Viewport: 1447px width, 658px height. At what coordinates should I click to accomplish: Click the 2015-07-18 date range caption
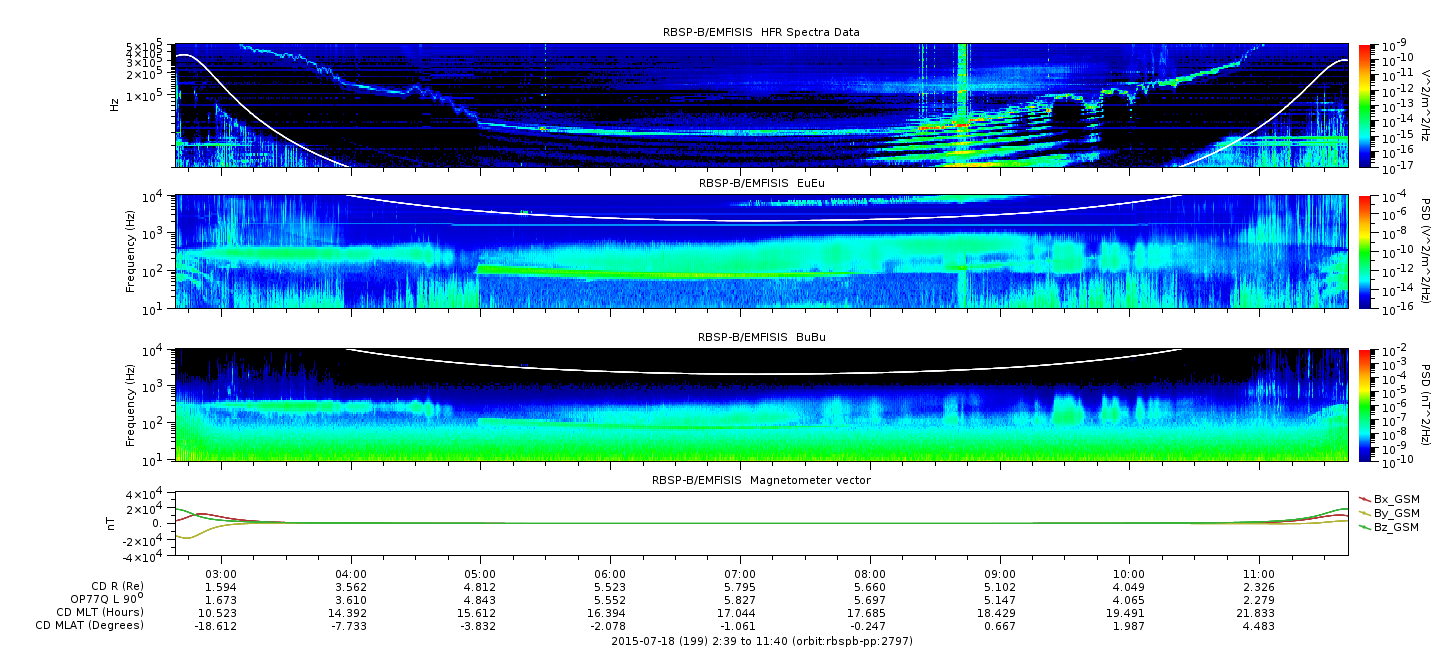click(x=761, y=641)
